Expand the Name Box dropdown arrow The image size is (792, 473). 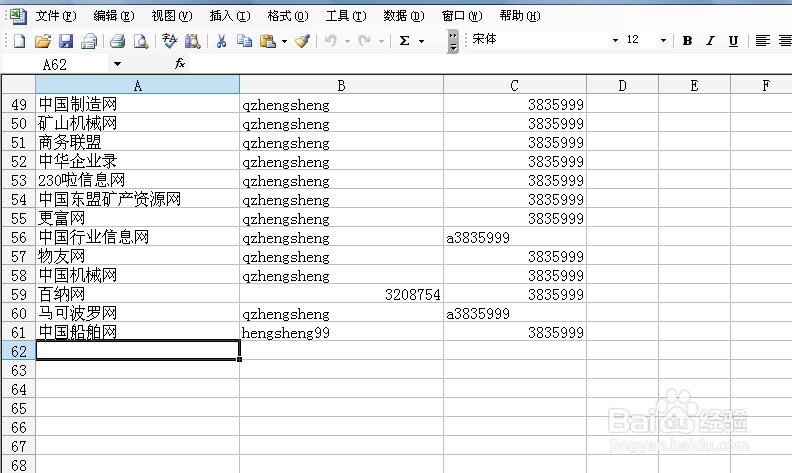click(x=117, y=64)
